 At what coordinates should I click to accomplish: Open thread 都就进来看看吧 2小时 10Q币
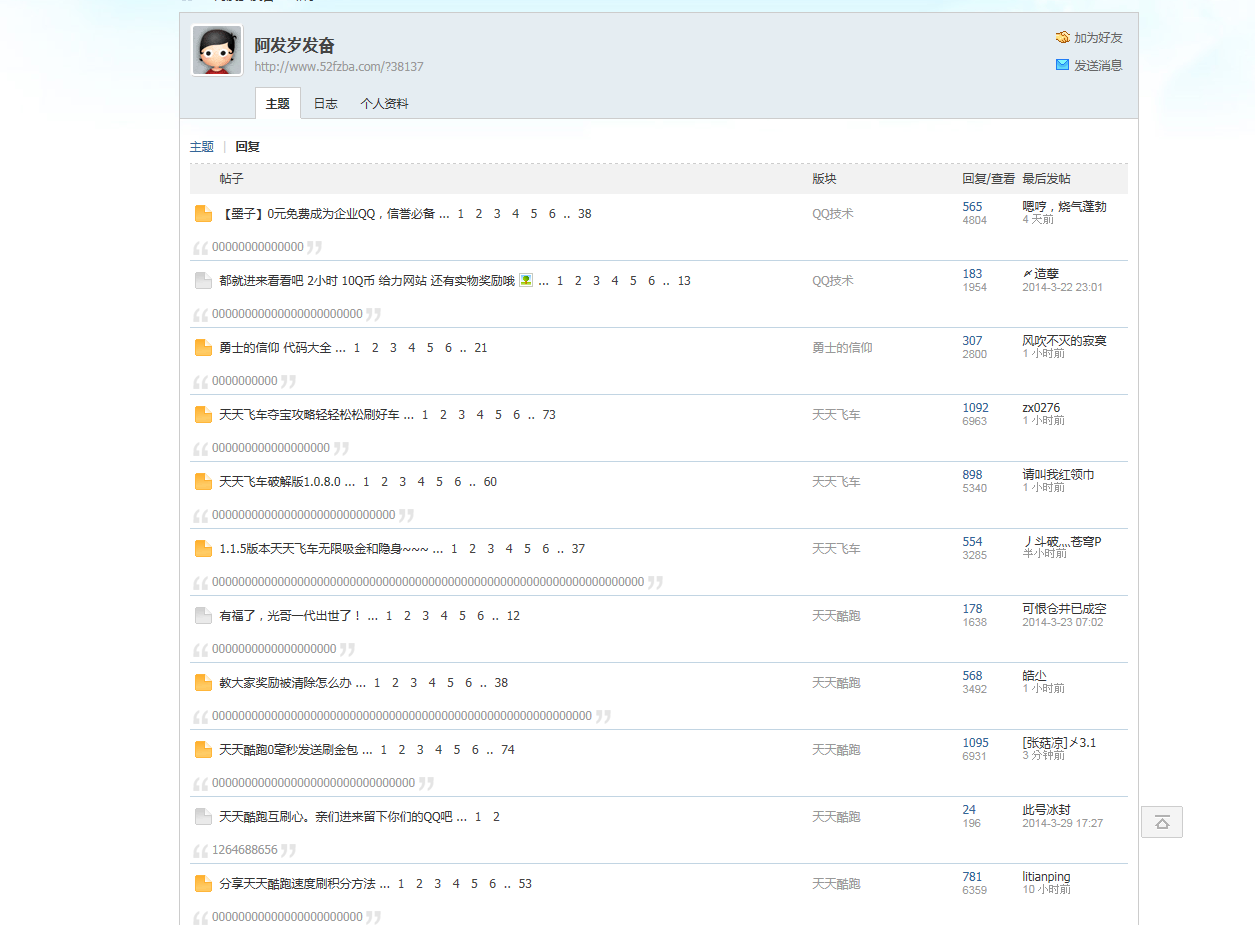tap(367, 280)
